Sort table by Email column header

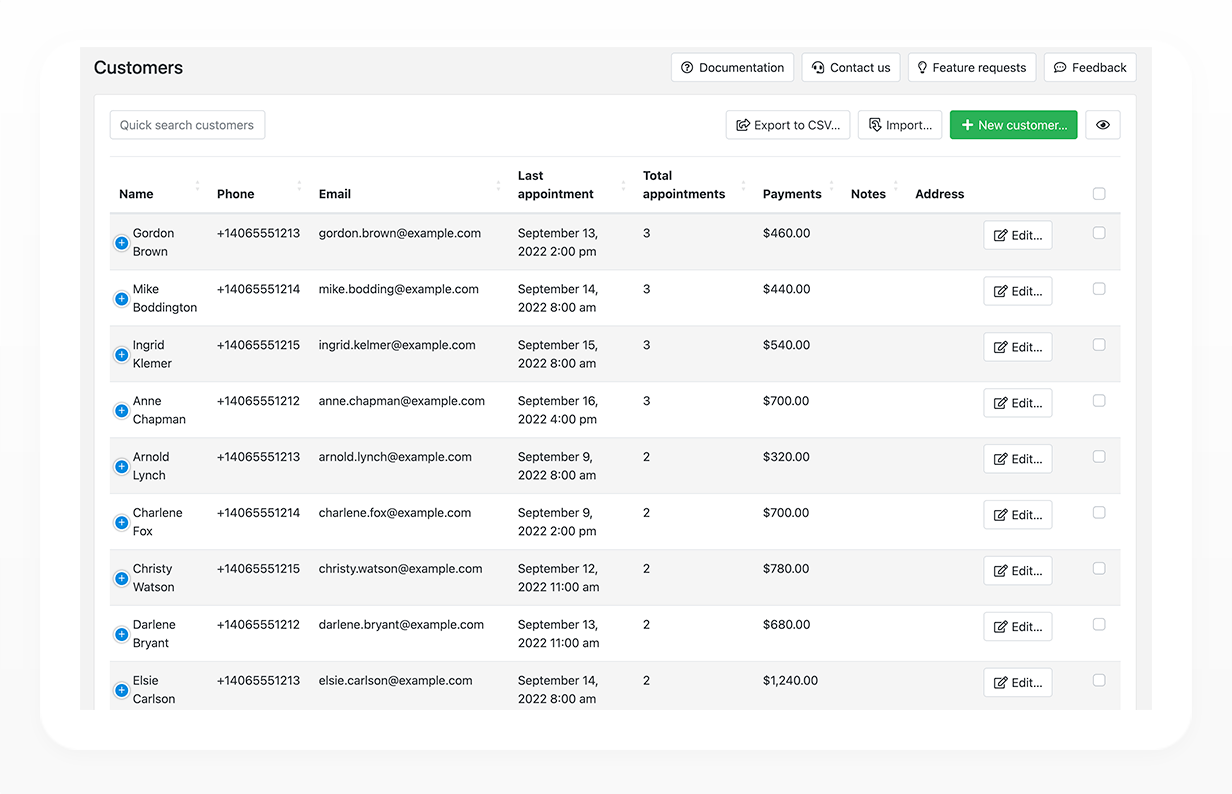coord(335,194)
